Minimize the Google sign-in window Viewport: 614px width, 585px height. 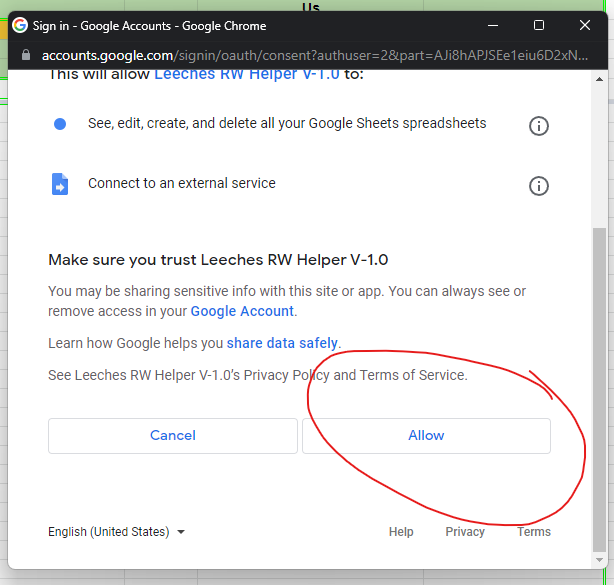493,25
